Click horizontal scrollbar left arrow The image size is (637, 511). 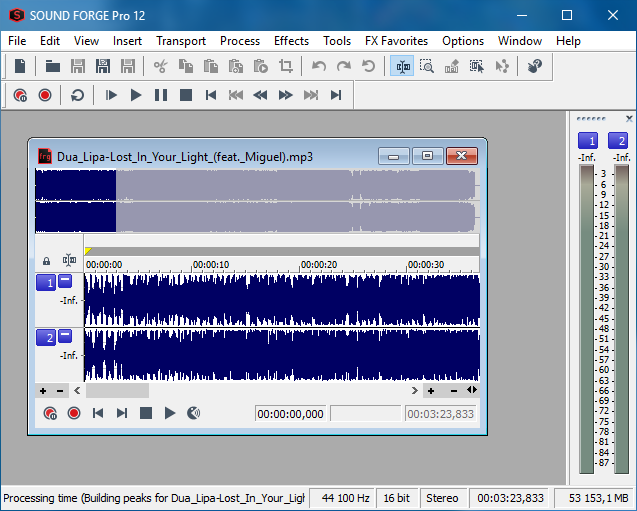[77, 391]
